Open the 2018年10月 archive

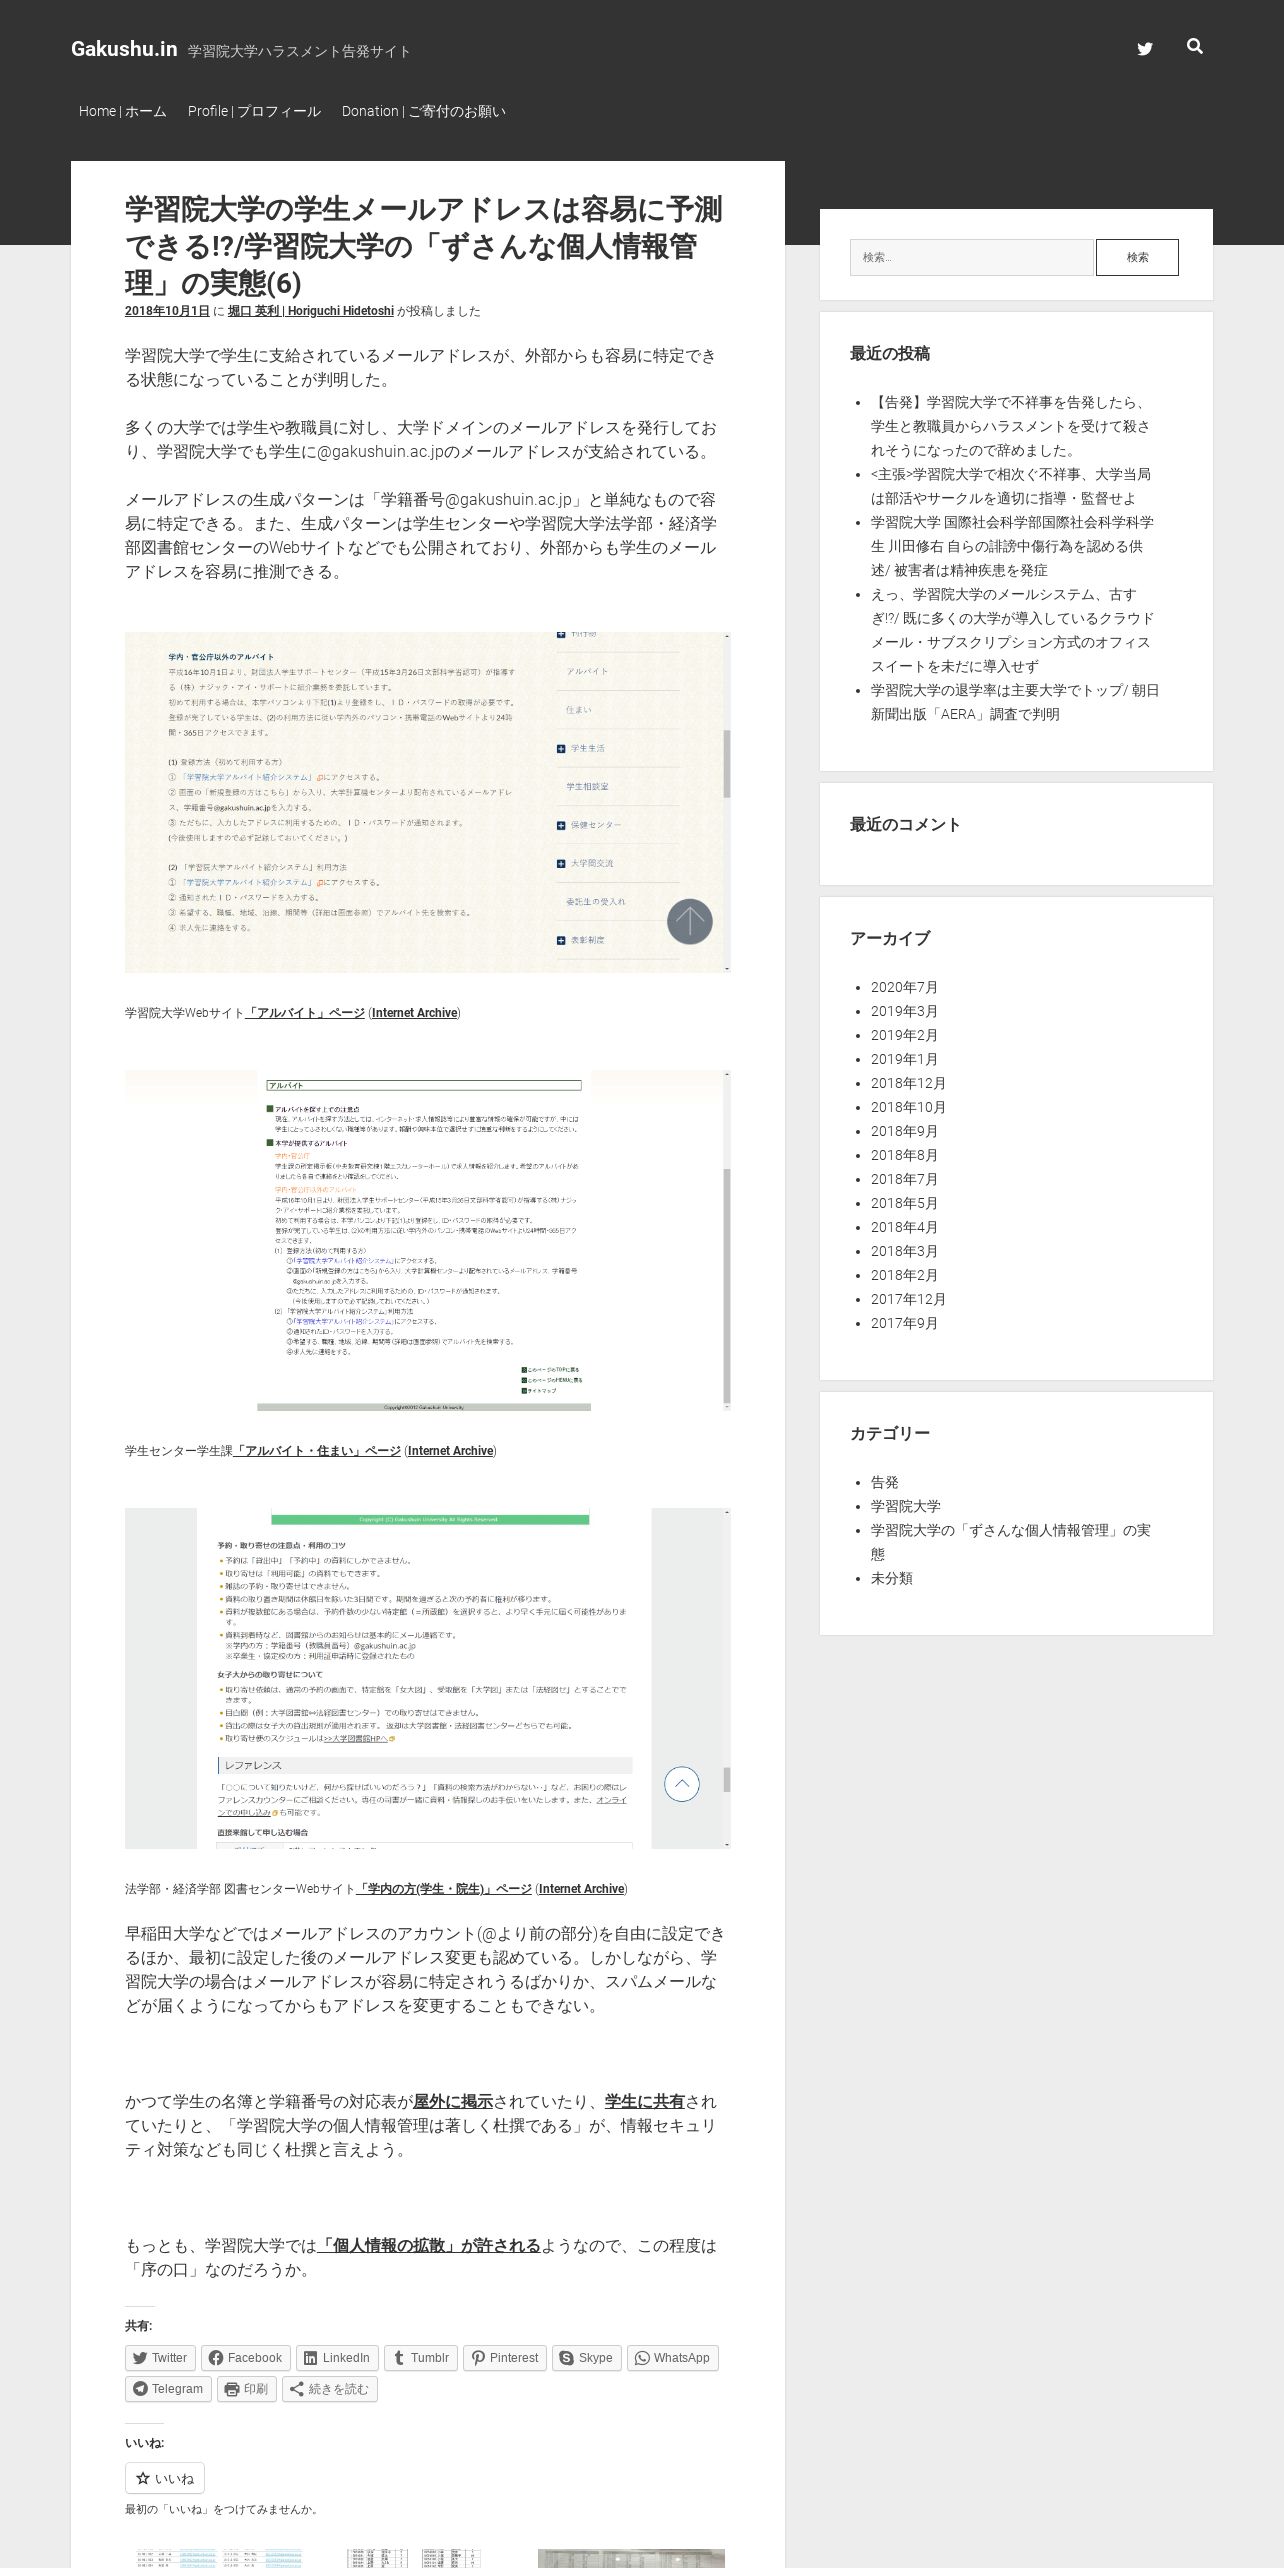click(908, 1107)
